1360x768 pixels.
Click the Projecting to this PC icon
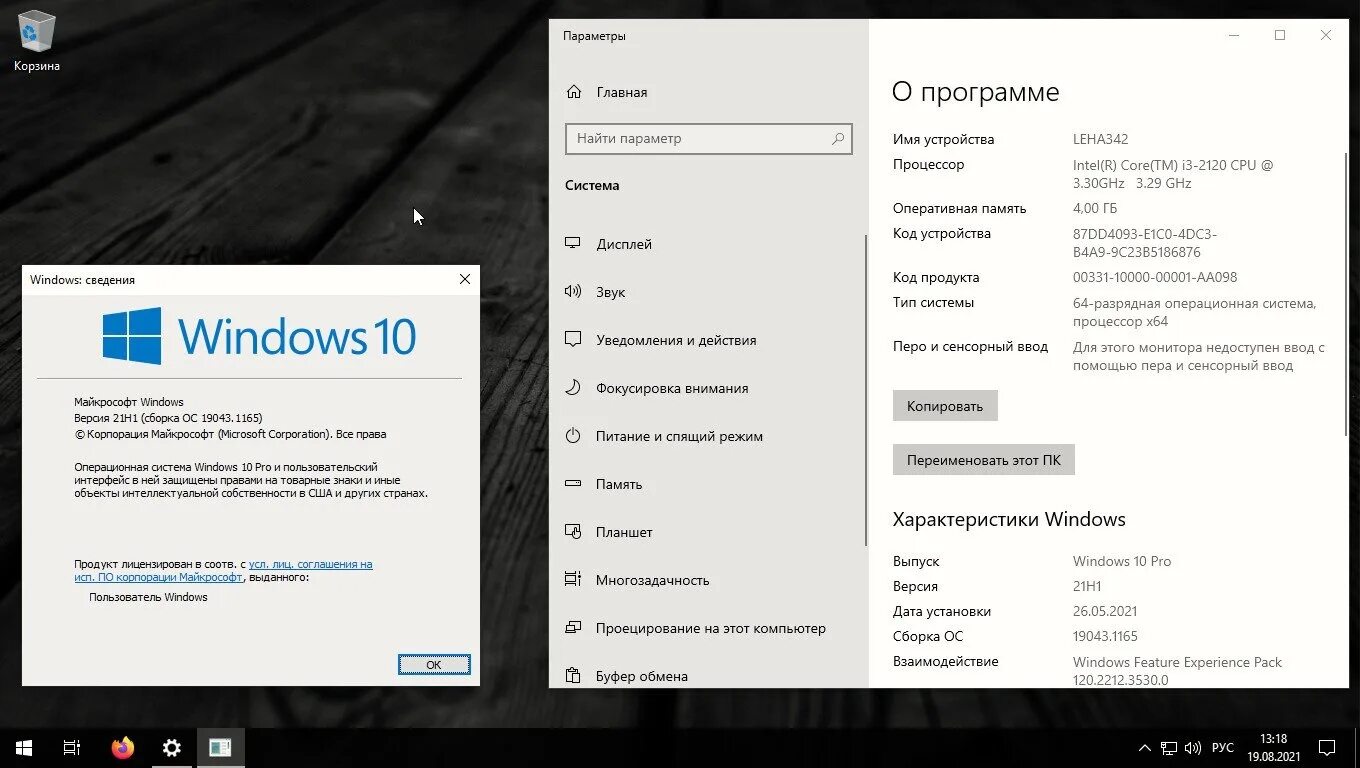pyautogui.click(x=573, y=628)
